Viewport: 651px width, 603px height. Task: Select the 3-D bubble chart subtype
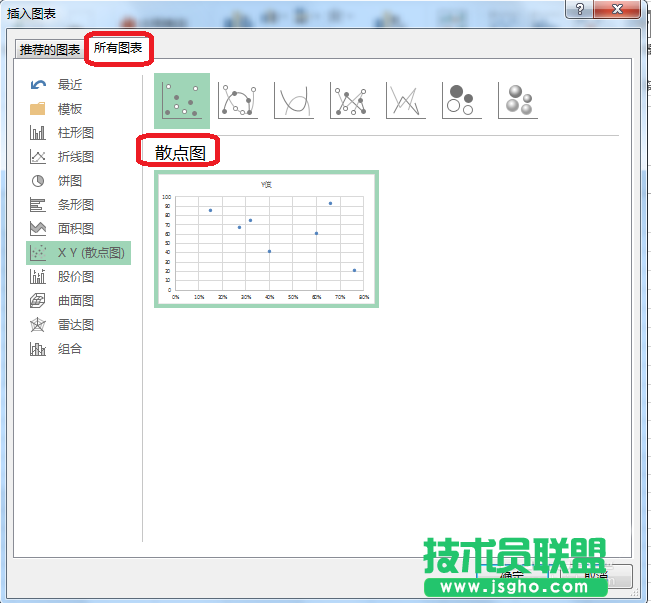coord(518,100)
